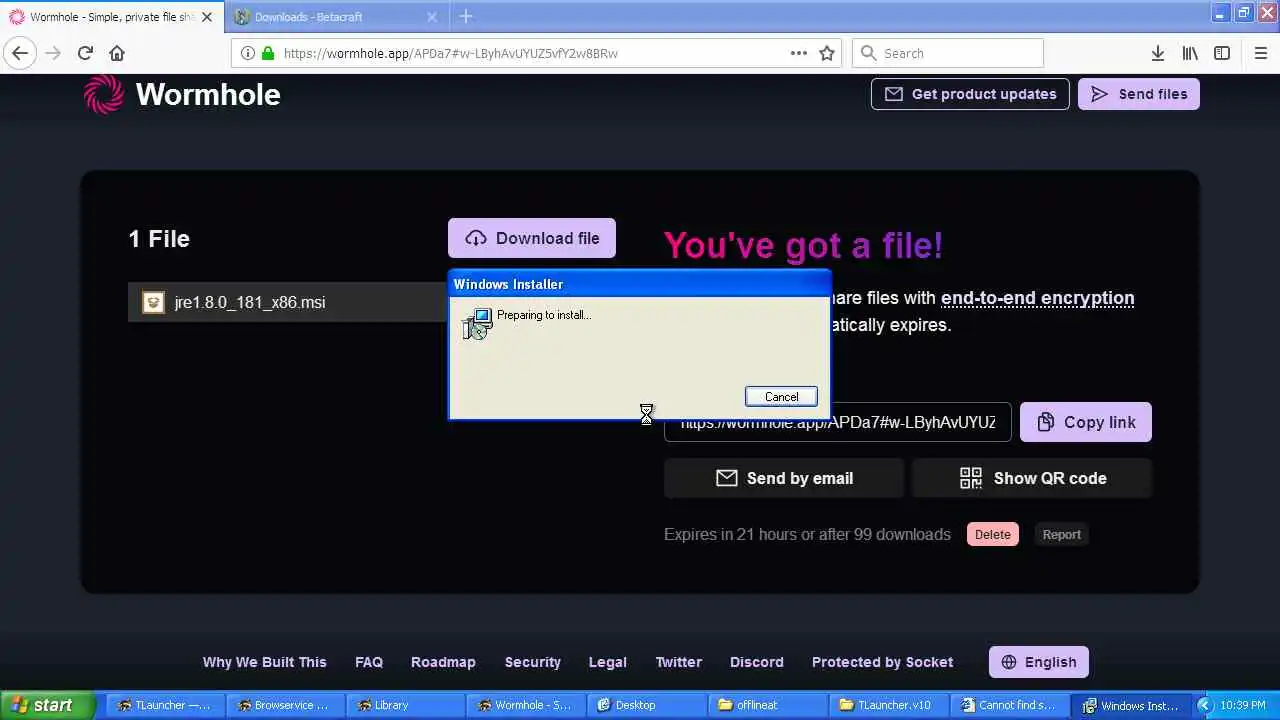Click the Send files button
Image resolution: width=1280 pixels, height=720 pixels.
pos(1138,94)
